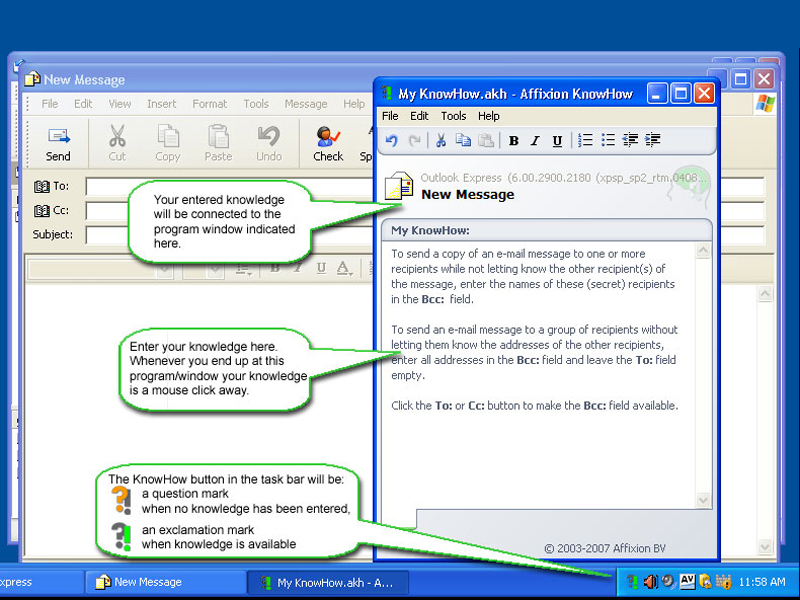Image resolution: width=800 pixels, height=600 pixels.
Task: Click the New Message document icon in KnowHow
Action: [399, 186]
